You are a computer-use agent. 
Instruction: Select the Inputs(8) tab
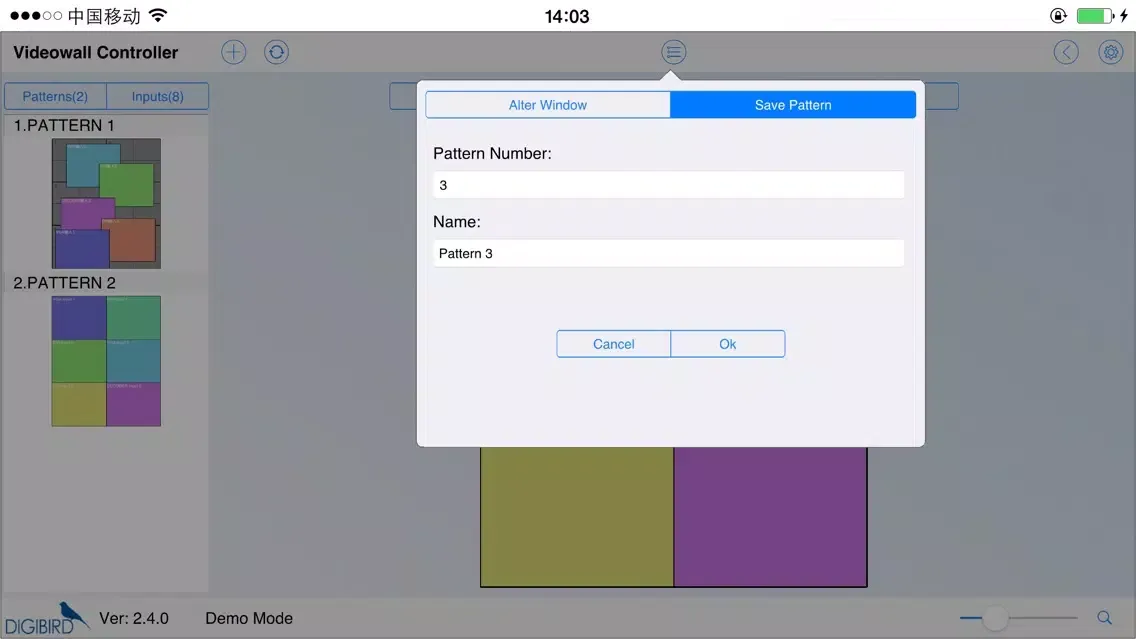[157, 95]
